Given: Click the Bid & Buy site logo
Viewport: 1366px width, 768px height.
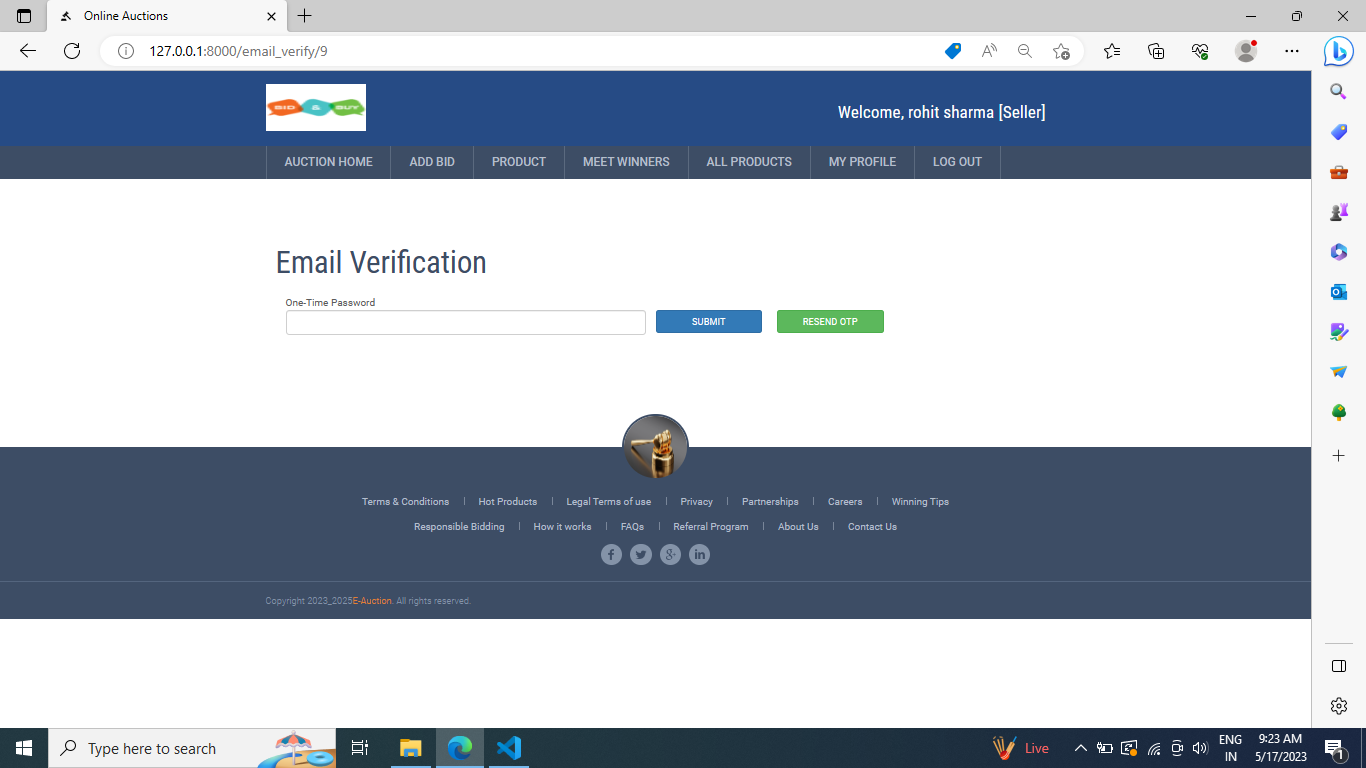Looking at the screenshot, I should tap(315, 107).
